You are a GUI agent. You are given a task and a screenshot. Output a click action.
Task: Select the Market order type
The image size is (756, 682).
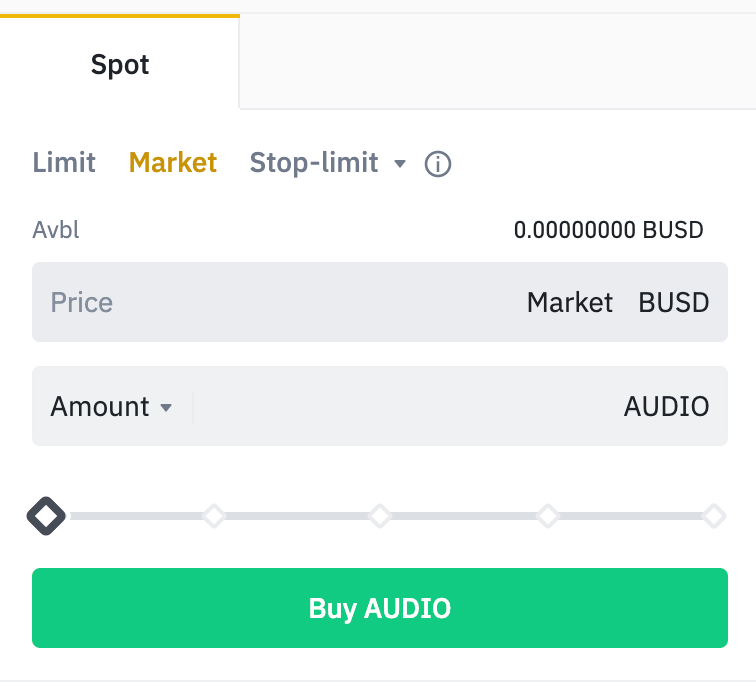pyautogui.click(x=173, y=162)
